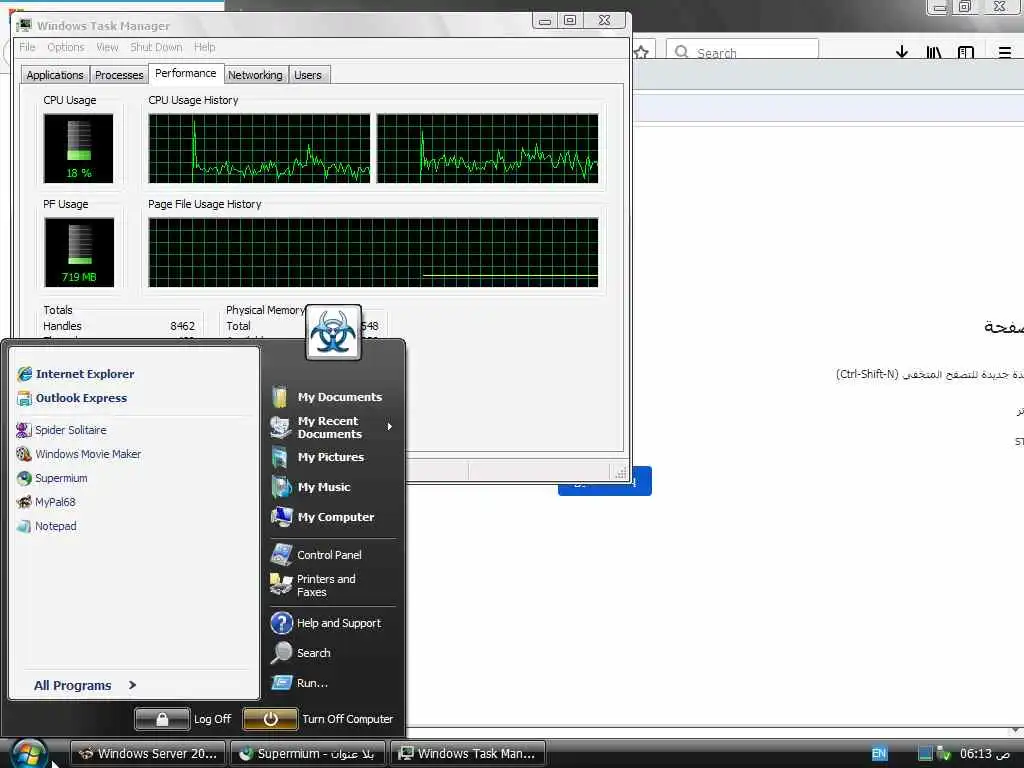The height and width of the screenshot is (768, 1024).
Task: Switch to the Networking tab
Action: coord(255,74)
